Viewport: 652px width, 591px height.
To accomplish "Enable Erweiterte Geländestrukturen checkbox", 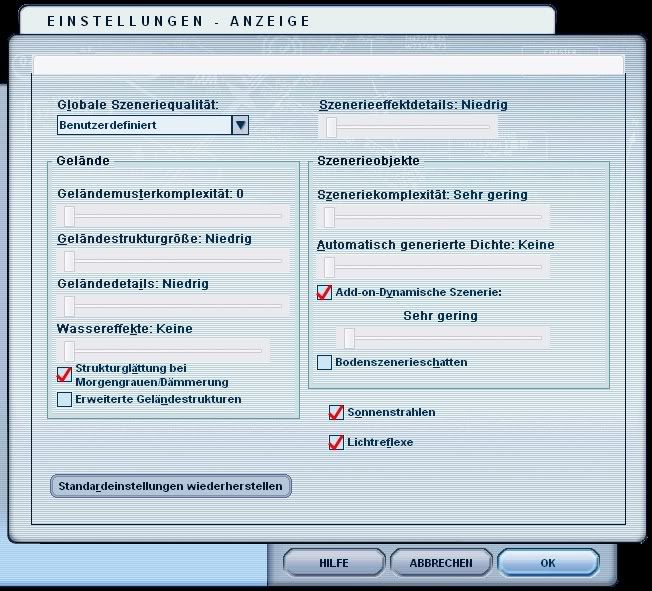I will click(x=65, y=400).
